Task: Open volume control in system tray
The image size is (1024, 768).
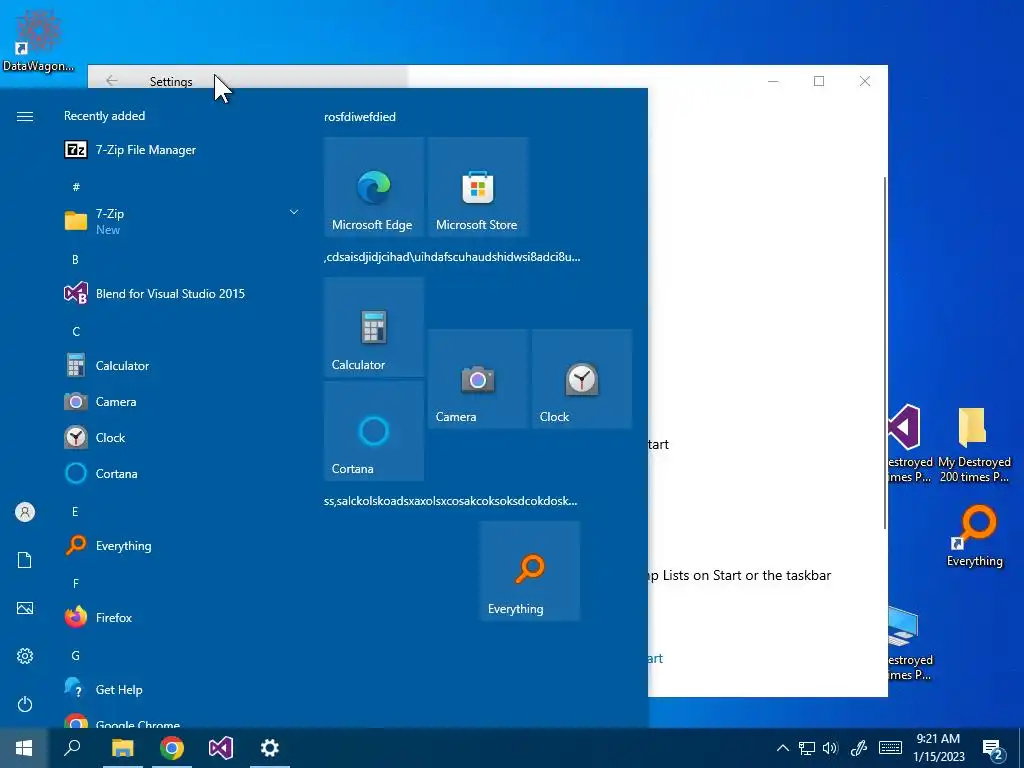Action: (x=831, y=748)
